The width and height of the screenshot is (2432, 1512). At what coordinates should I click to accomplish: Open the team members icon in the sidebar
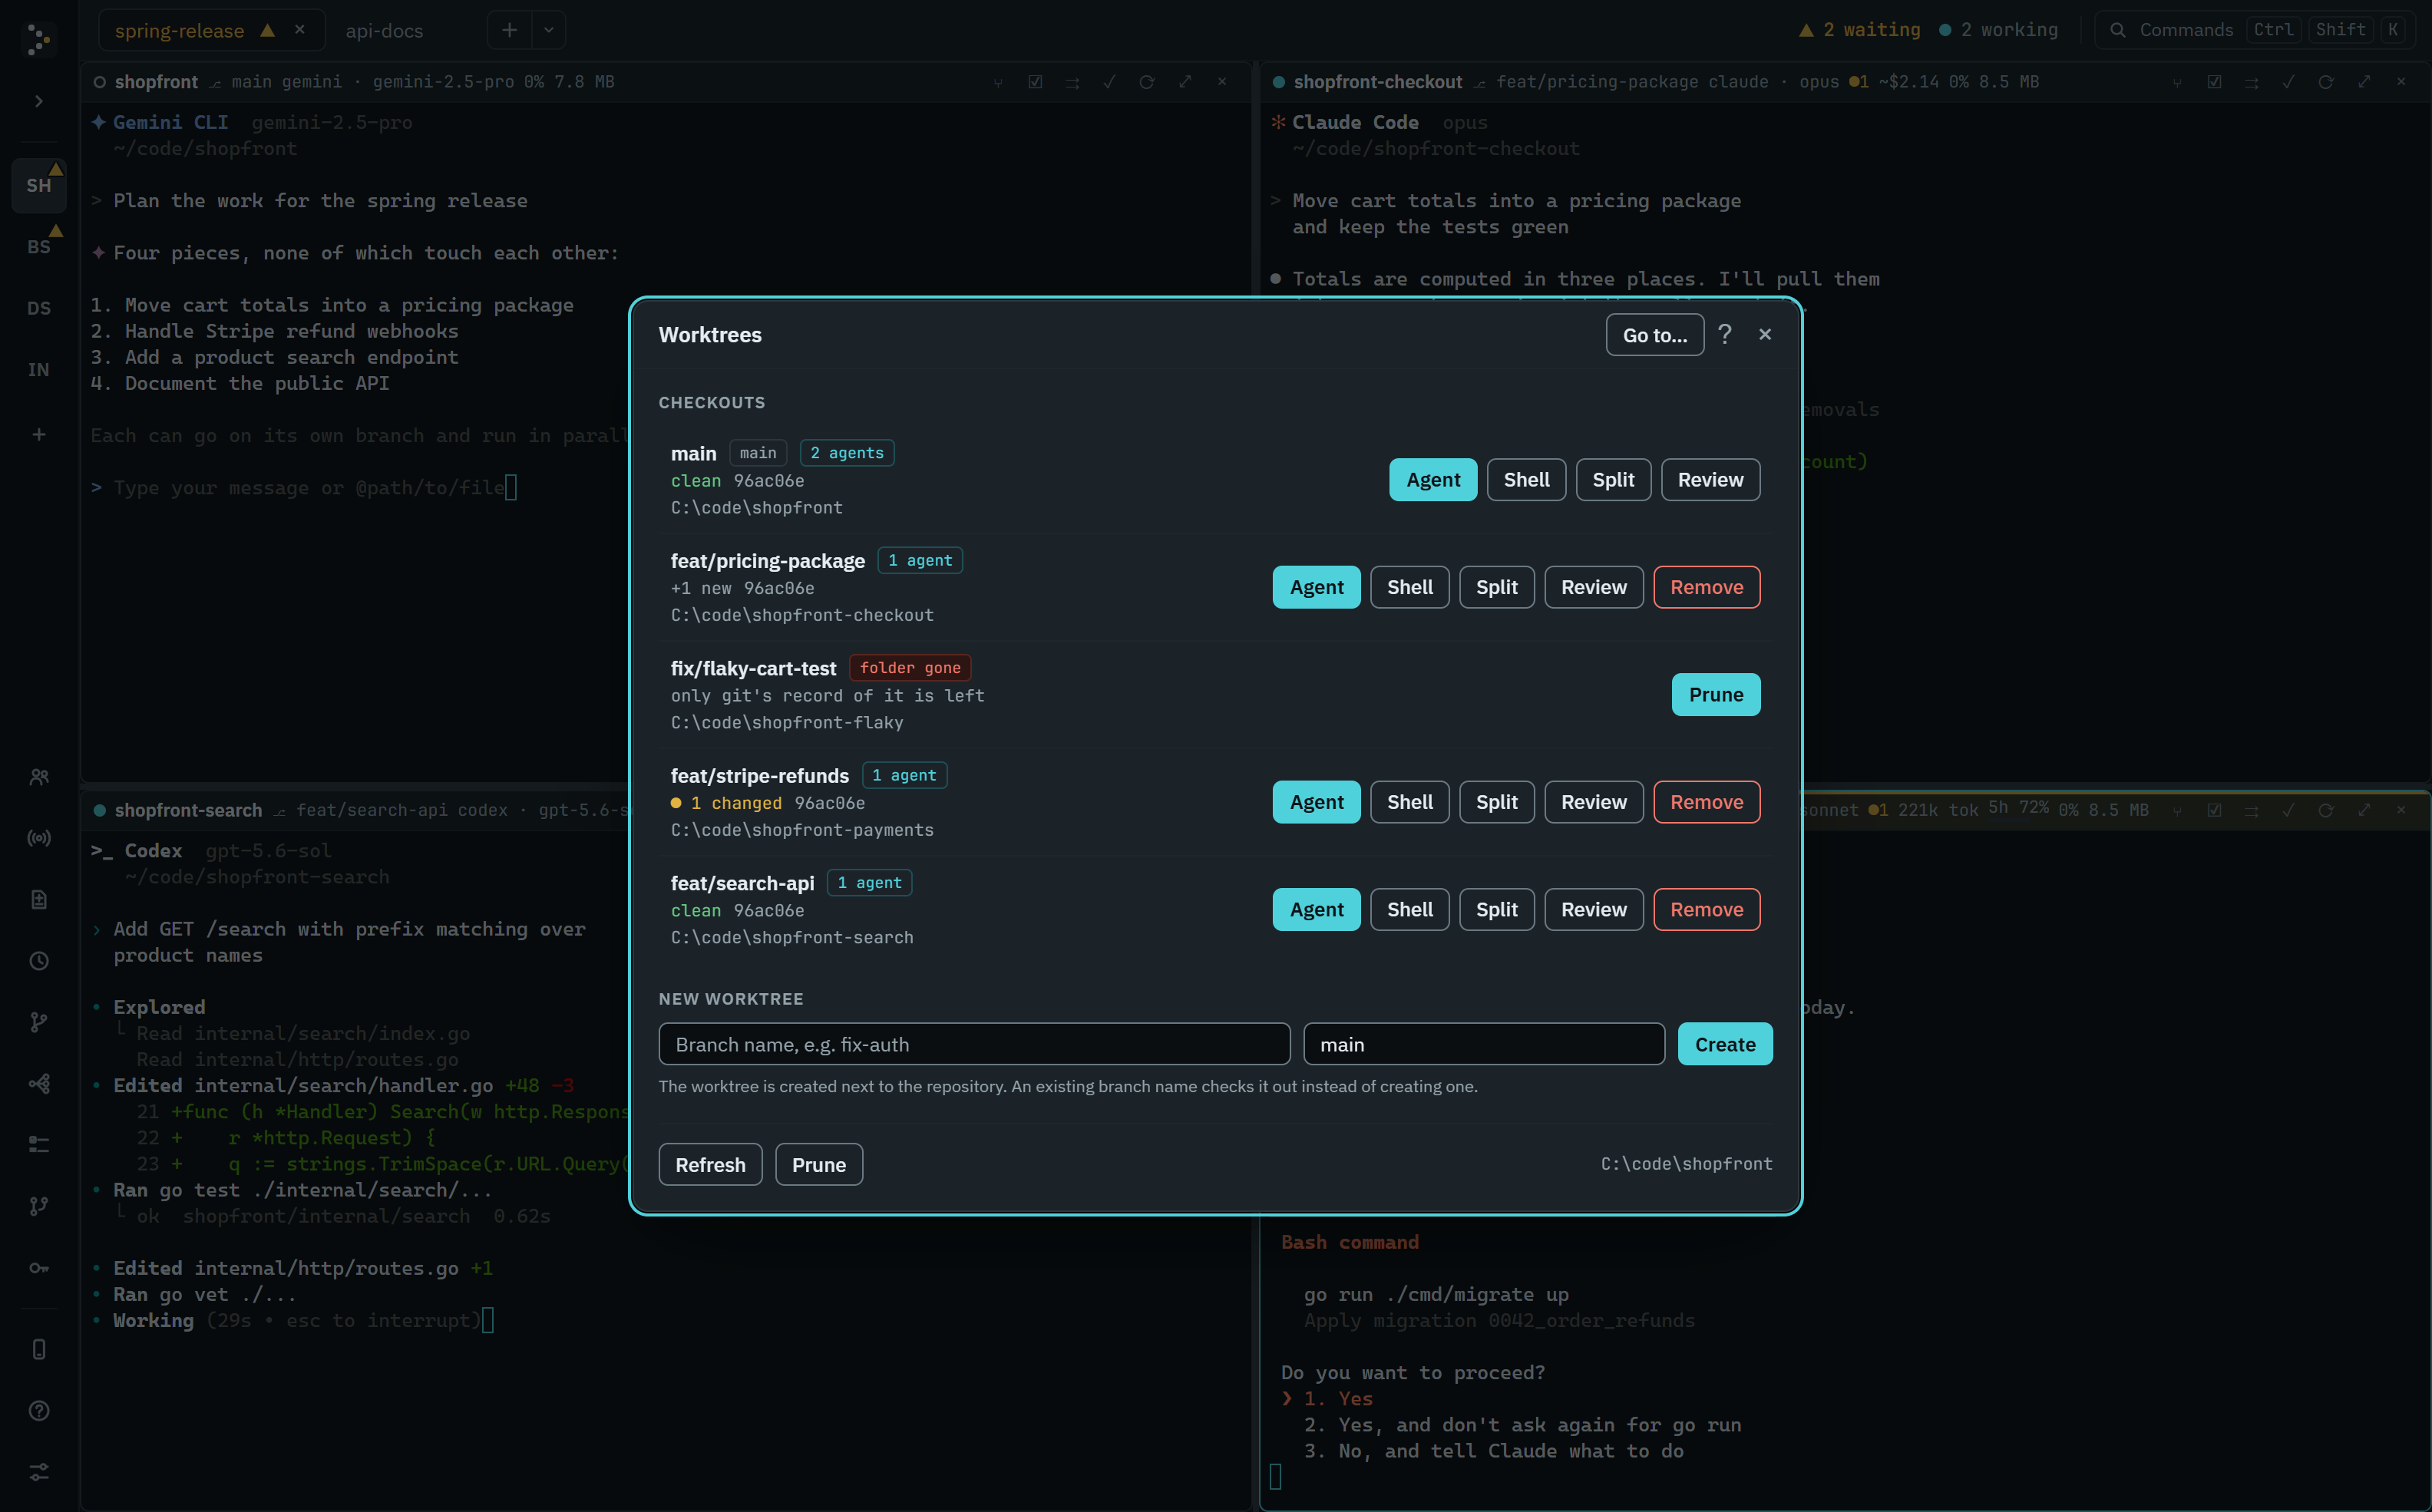pyautogui.click(x=39, y=777)
